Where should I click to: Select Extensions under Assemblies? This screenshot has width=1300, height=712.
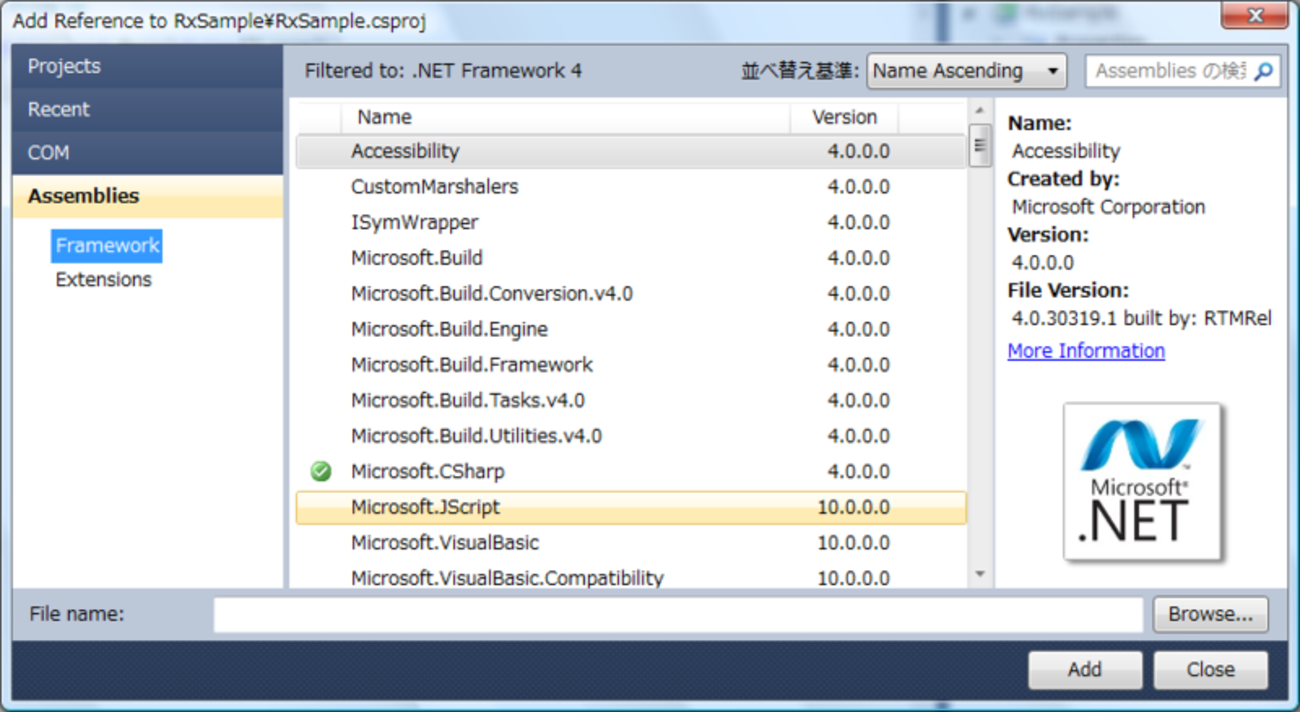pyautogui.click(x=104, y=280)
